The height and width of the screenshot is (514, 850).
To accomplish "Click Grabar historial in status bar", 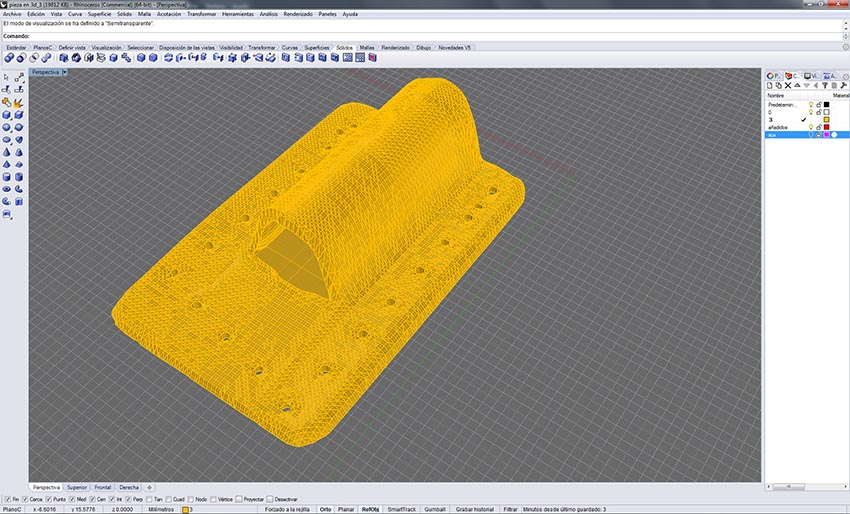I will coord(474,510).
